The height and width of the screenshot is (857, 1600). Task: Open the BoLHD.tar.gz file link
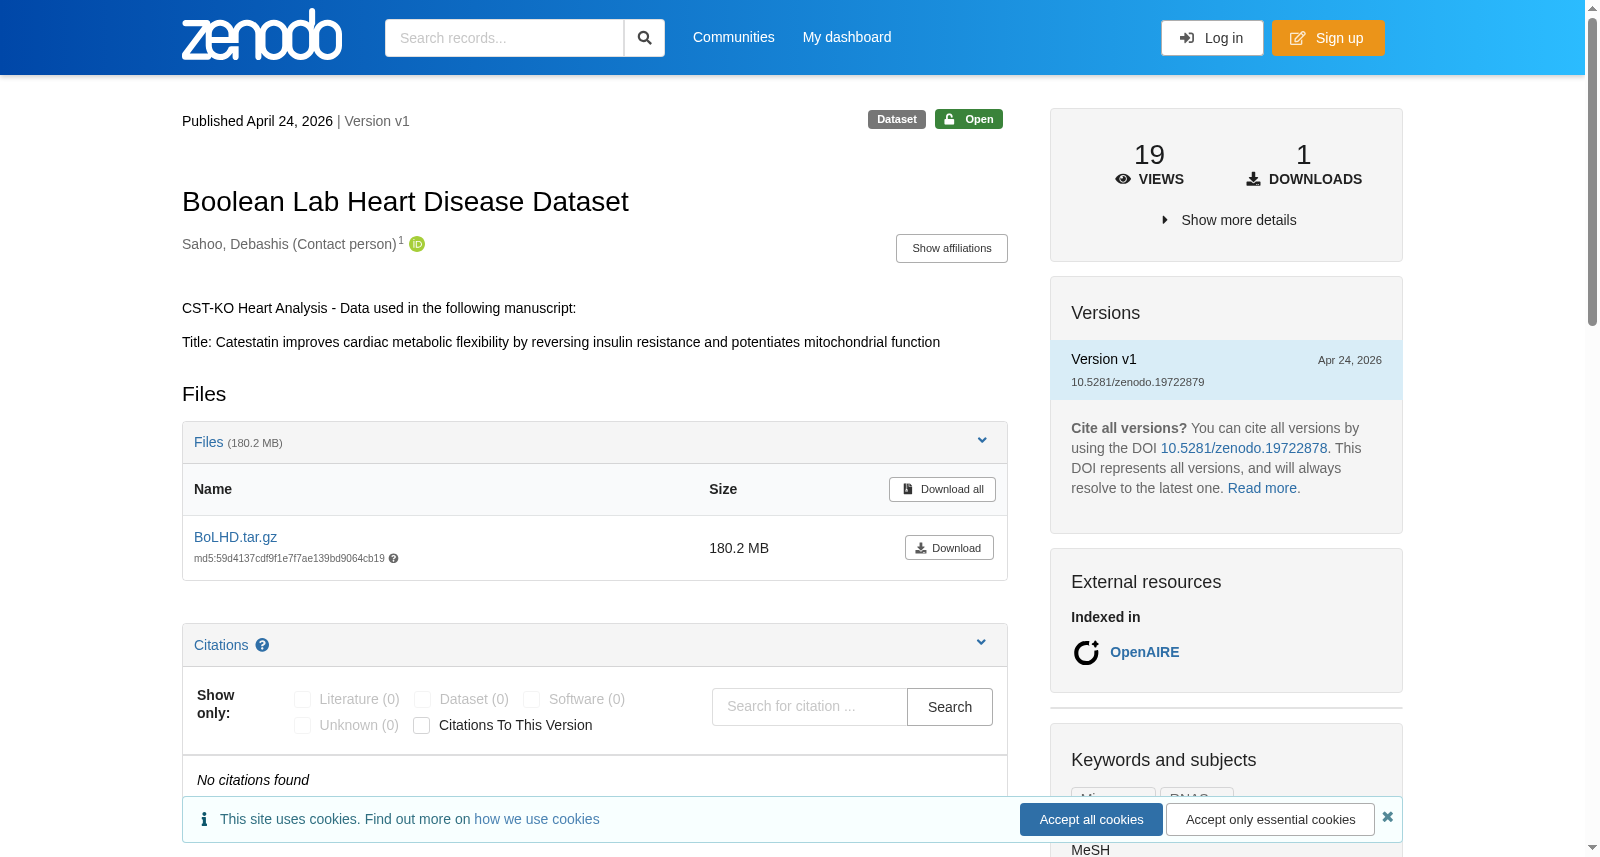point(235,537)
